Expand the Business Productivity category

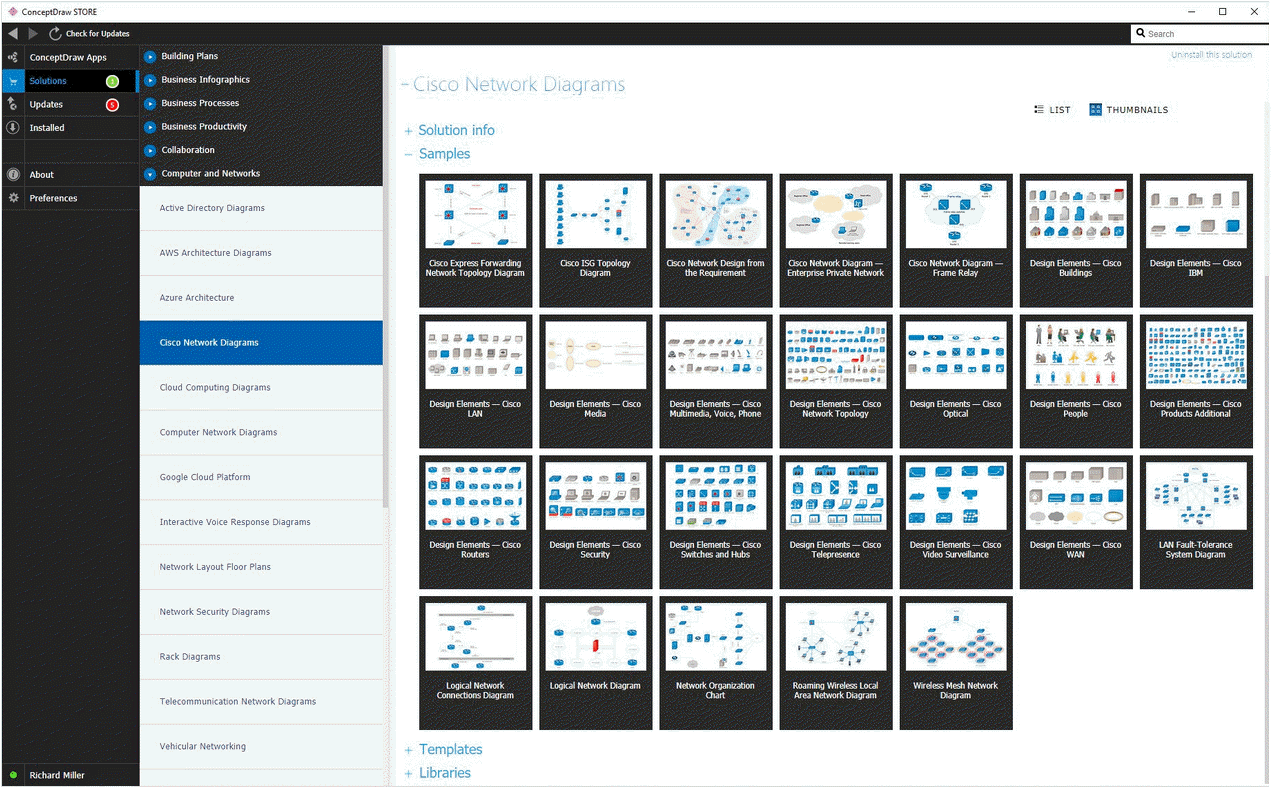click(x=150, y=127)
